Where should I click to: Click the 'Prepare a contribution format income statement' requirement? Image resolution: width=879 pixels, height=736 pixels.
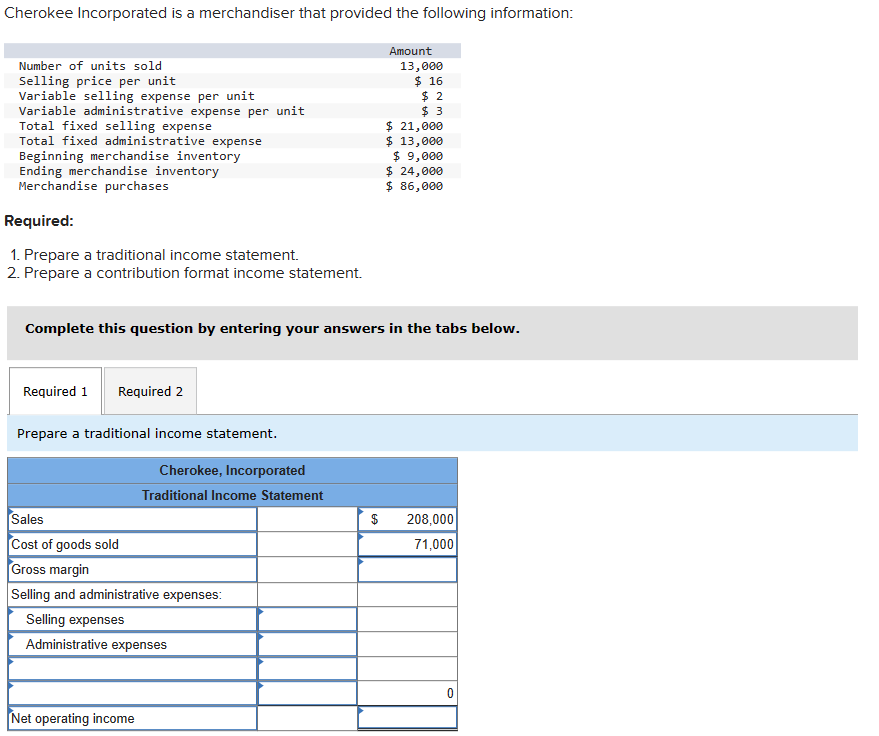[x=193, y=273]
